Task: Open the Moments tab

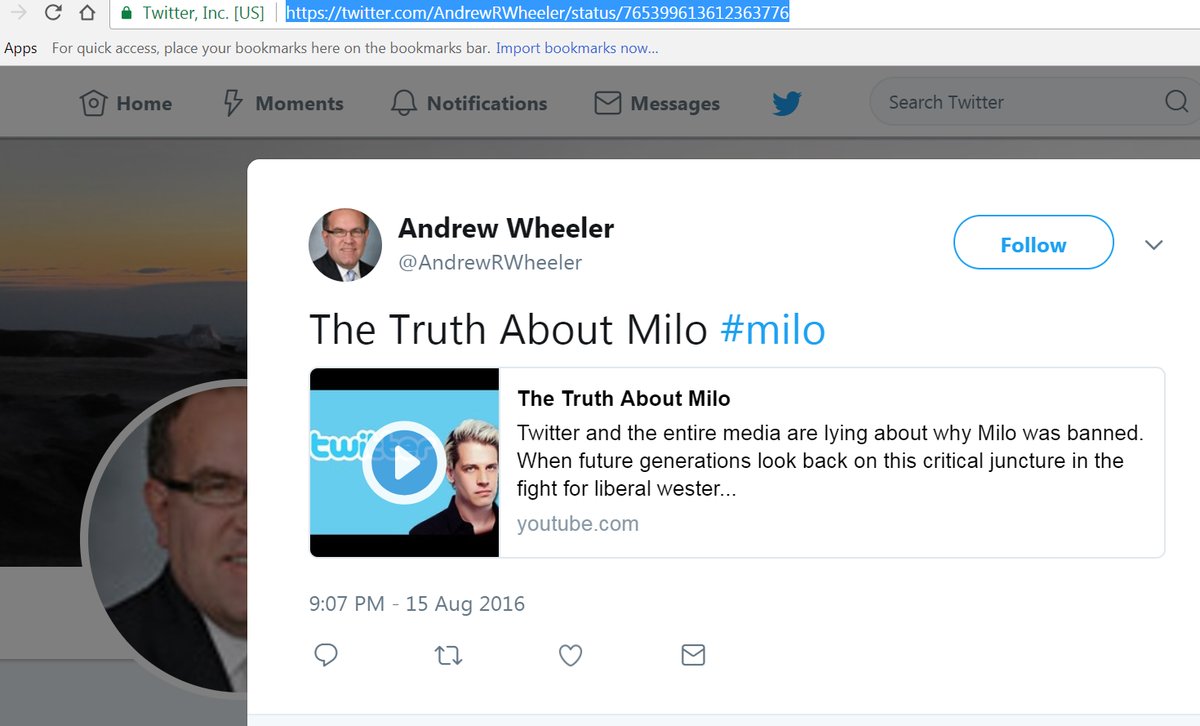Action: click(x=282, y=103)
